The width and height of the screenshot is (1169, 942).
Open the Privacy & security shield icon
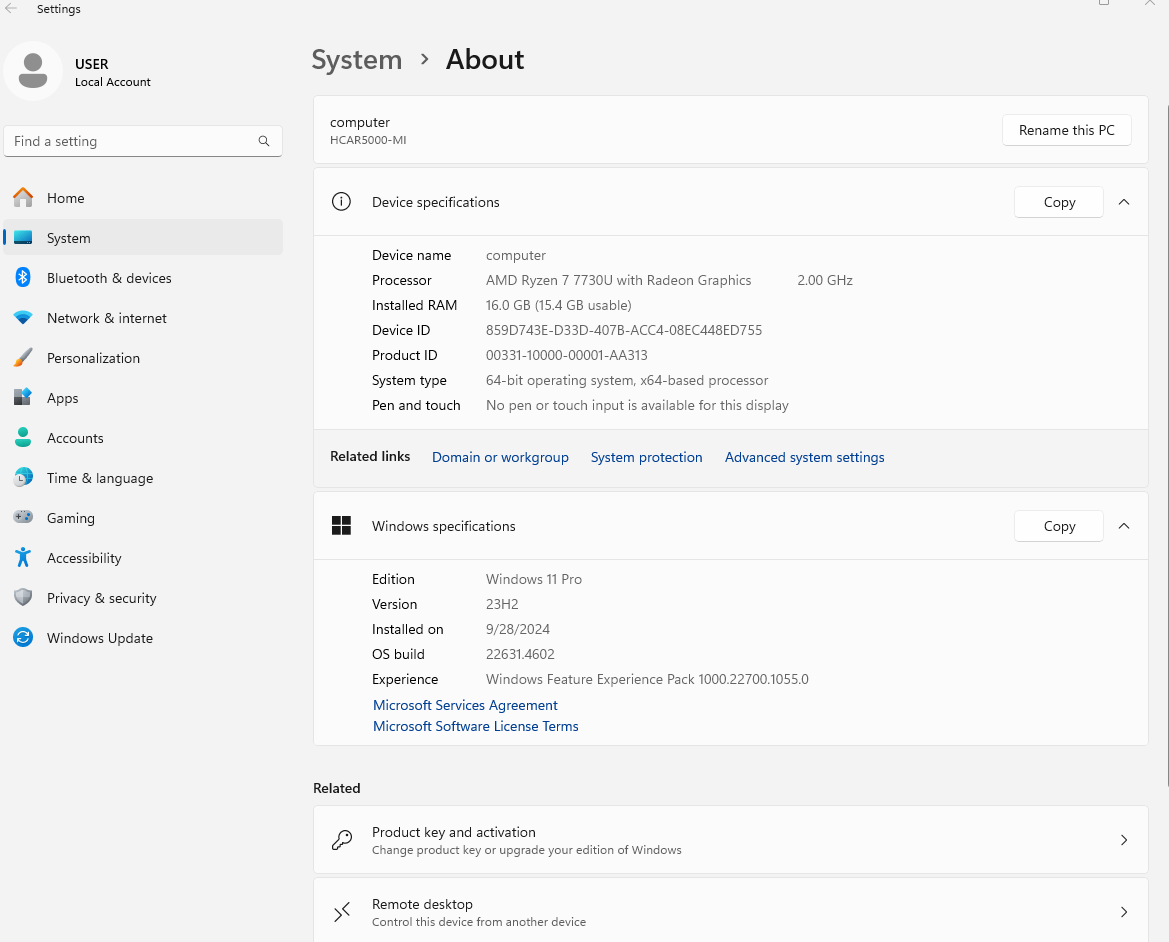[23, 598]
